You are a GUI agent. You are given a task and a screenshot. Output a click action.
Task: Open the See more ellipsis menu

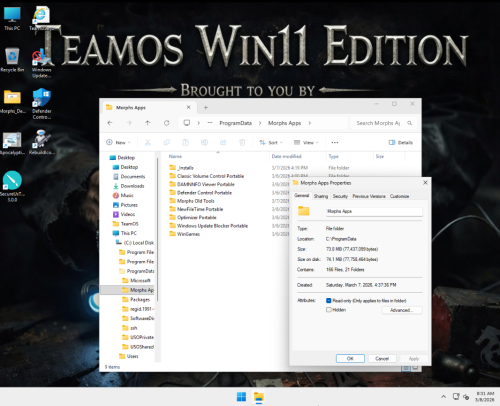[335, 143]
